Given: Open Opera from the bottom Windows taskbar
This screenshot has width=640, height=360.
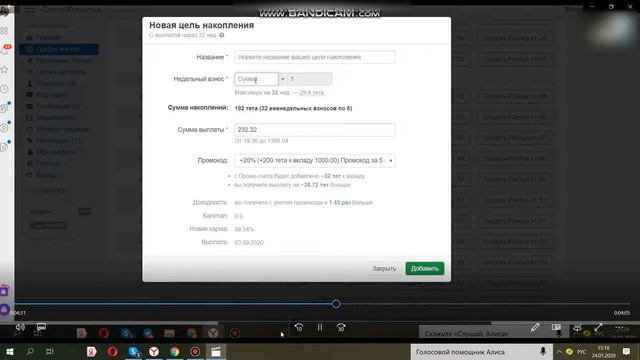Looking at the screenshot, I should [x=113, y=351].
